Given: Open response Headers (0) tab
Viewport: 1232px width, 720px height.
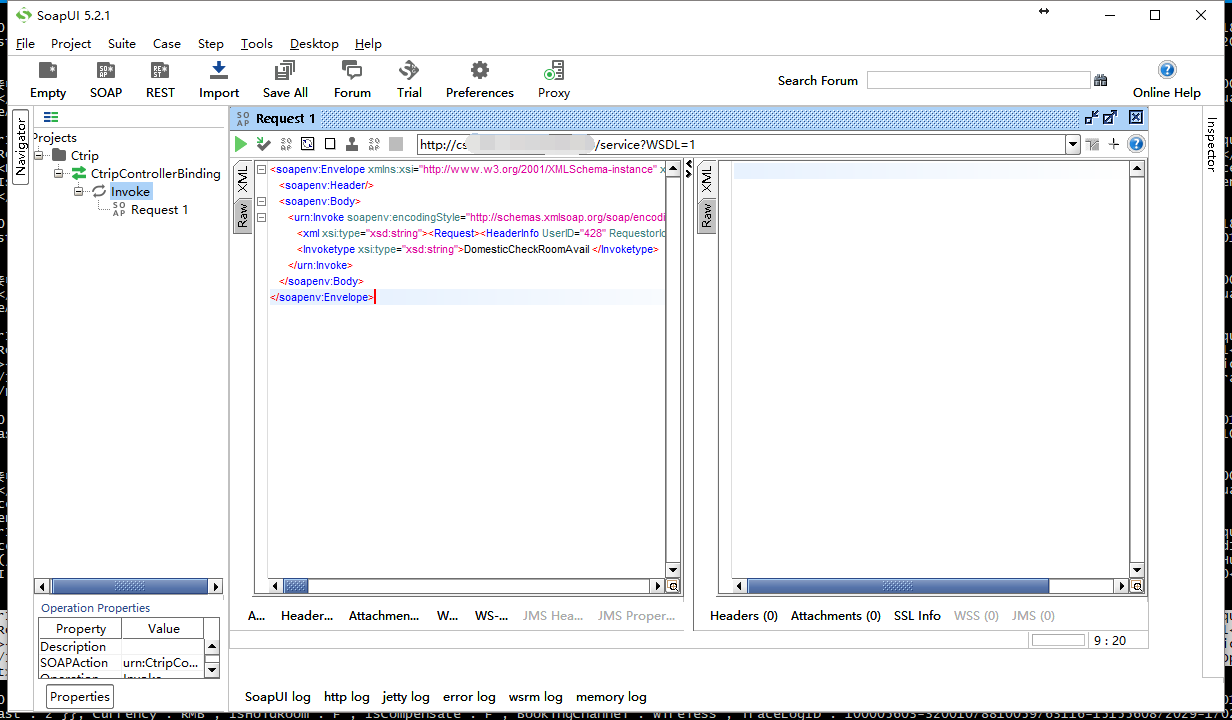Looking at the screenshot, I should [x=744, y=615].
